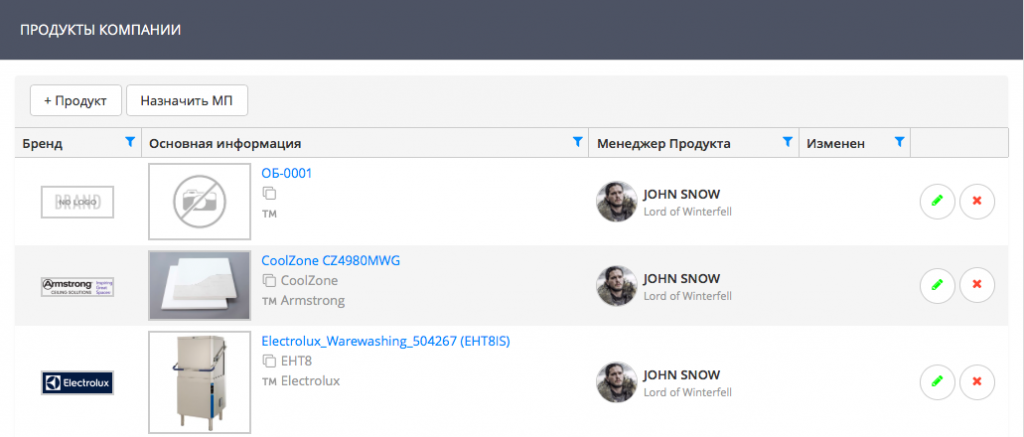Edit the Electrolux Warewashing product
Viewport: 1024px width, 437px height.
coord(937,381)
